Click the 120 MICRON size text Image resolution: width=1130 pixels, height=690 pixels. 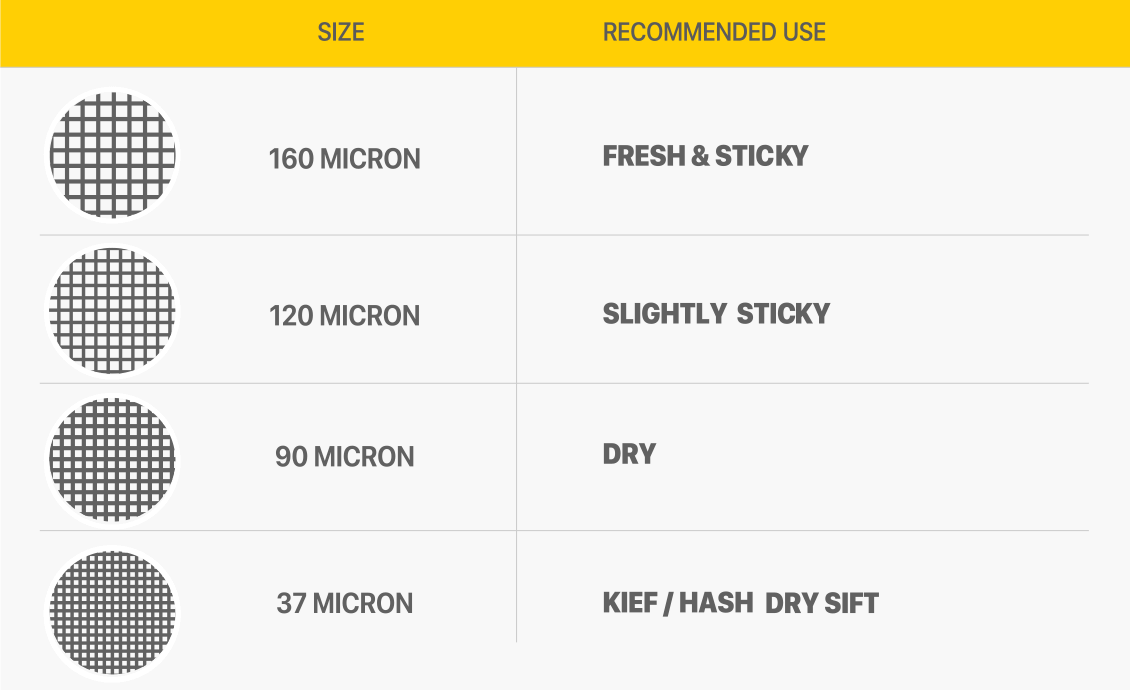pos(344,316)
